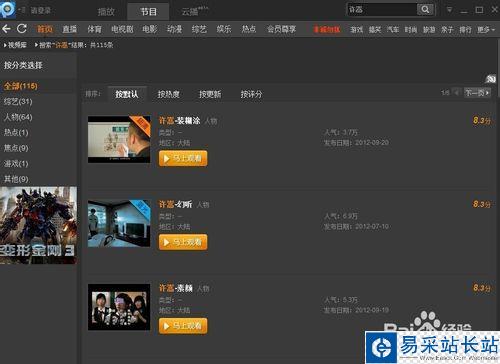Focus the search input field
This screenshot has height=364, width=500.
pos(382,9)
